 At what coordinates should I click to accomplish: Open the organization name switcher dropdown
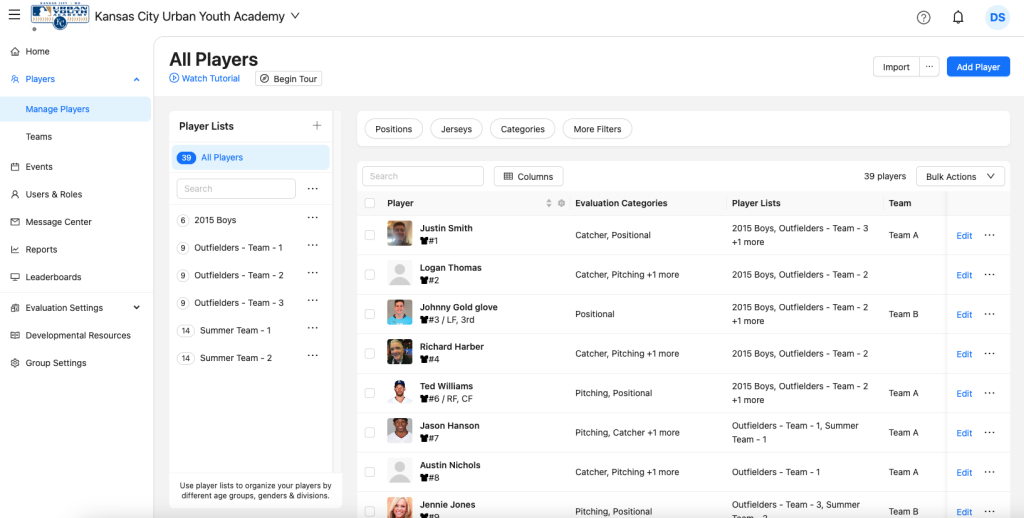click(x=294, y=16)
